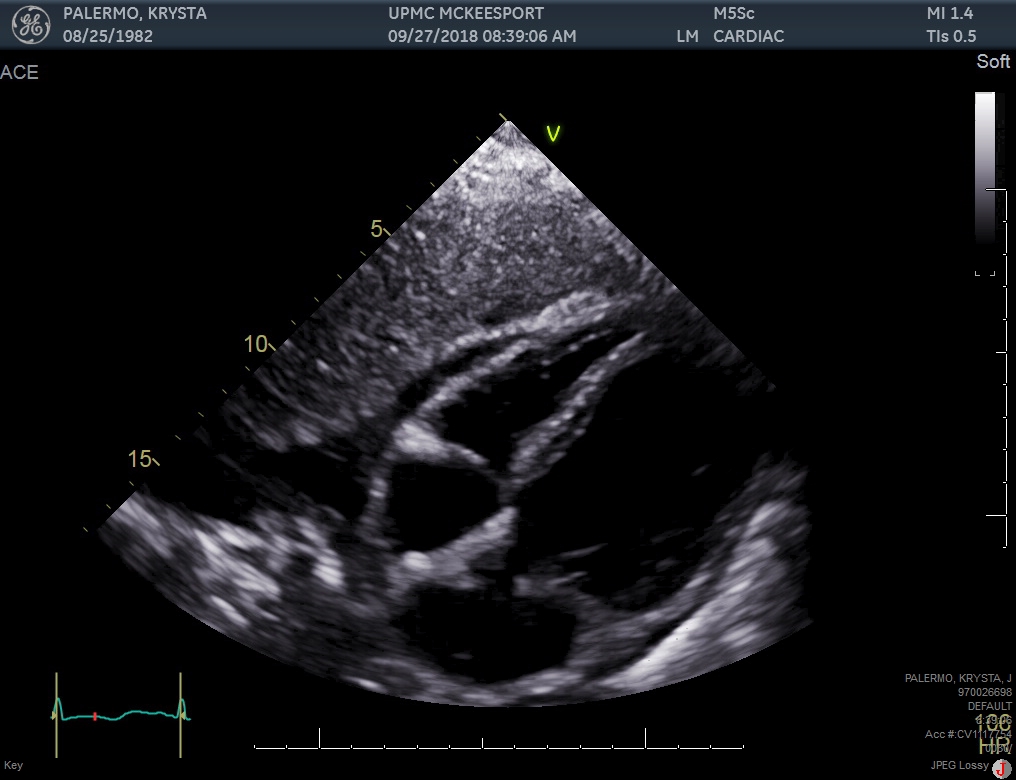Click the red marker on ECG trace
The image size is (1016, 780).
(94, 716)
